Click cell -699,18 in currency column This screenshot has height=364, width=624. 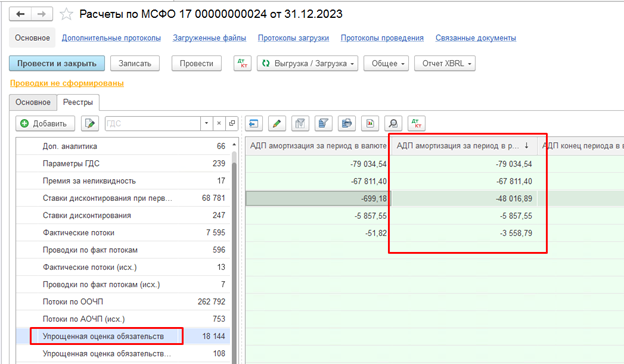pyautogui.click(x=318, y=198)
